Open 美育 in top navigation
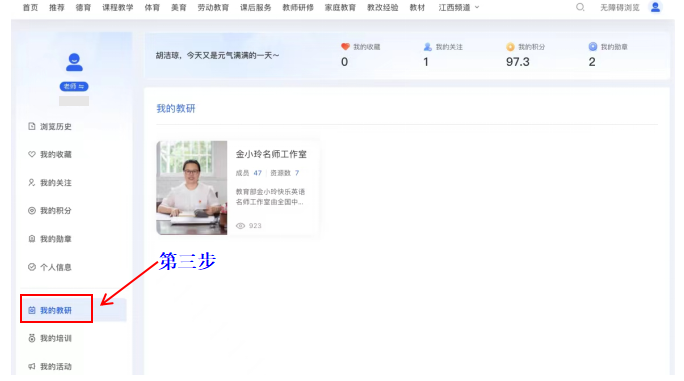Viewport: 684px width, 381px height. [x=178, y=7]
